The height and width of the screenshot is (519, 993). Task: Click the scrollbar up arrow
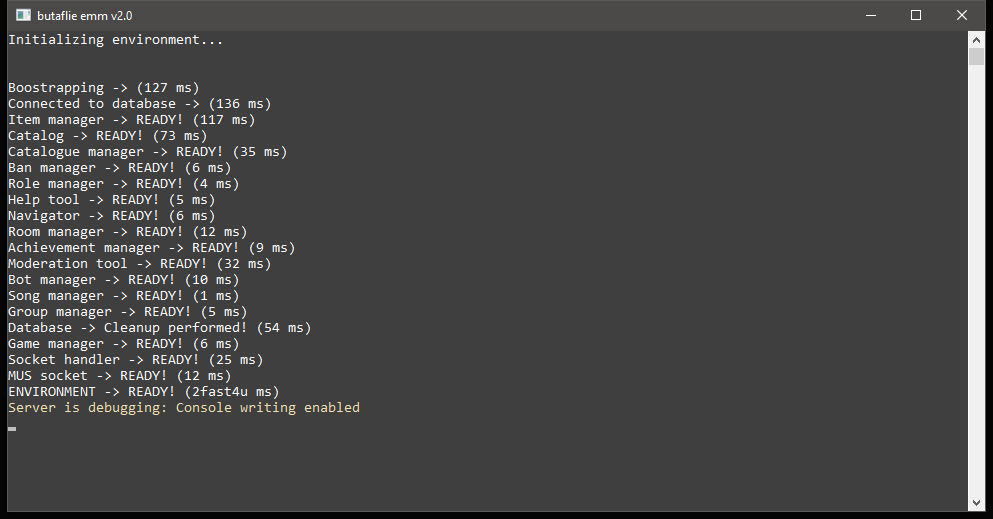(x=977, y=39)
